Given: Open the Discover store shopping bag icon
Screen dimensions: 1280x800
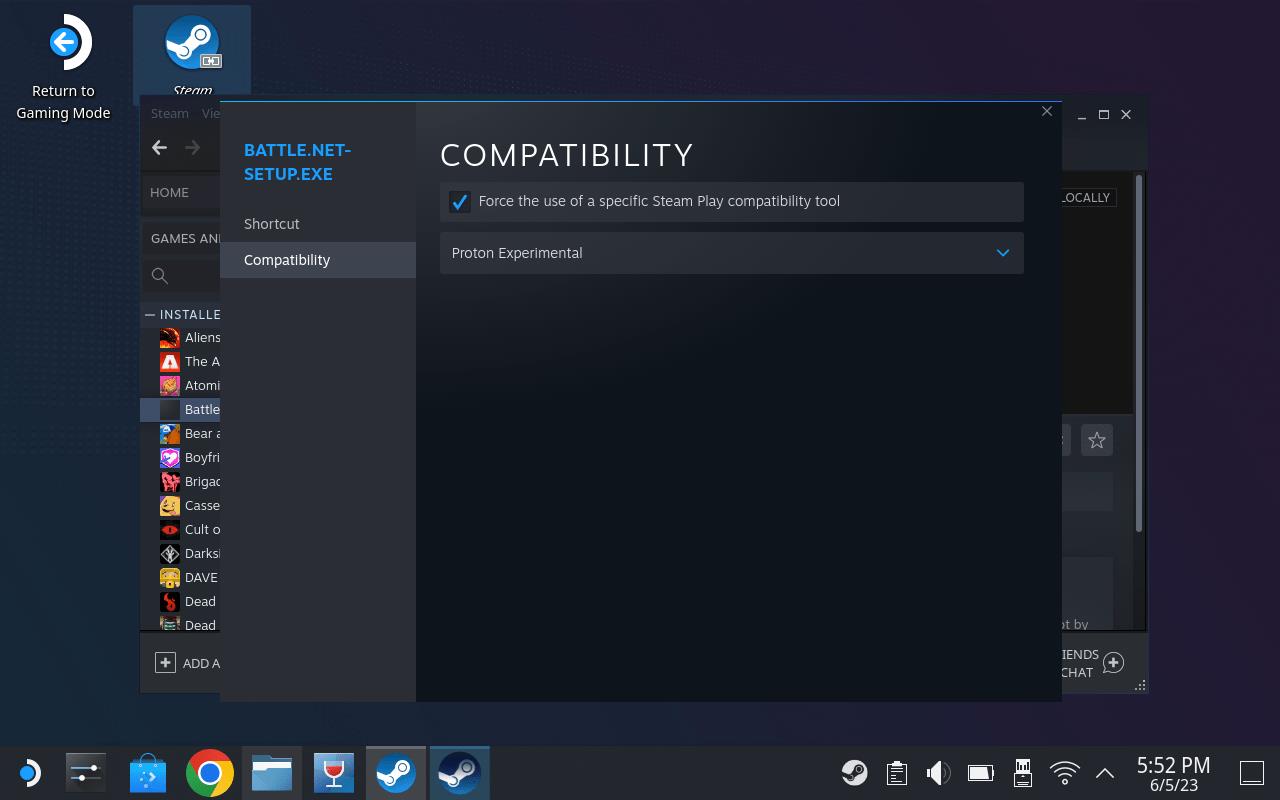Looking at the screenshot, I should pyautogui.click(x=149, y=773).
